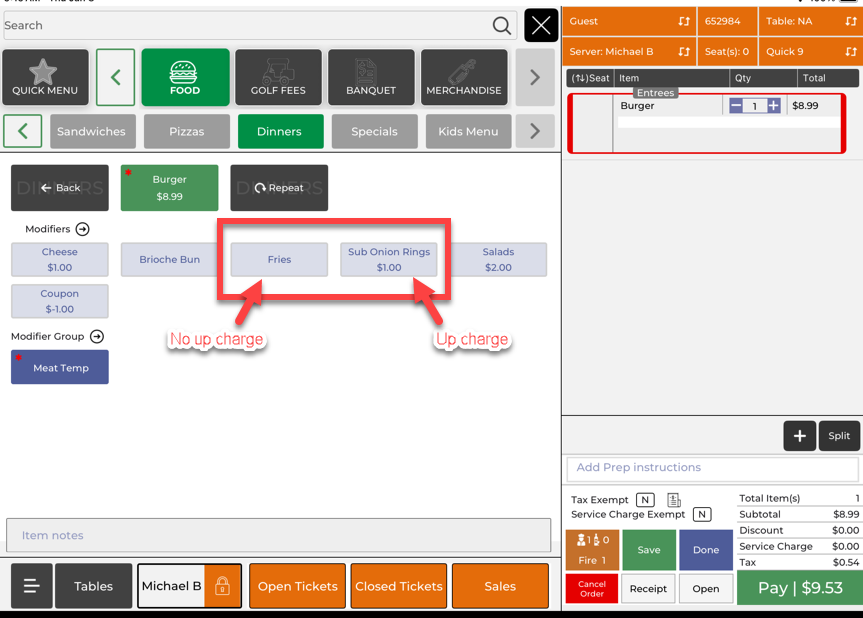Screen dimensions: 863x618
Task: Click the receipt note icon by Tax Exempt
Action: click(x=674, y=500)
